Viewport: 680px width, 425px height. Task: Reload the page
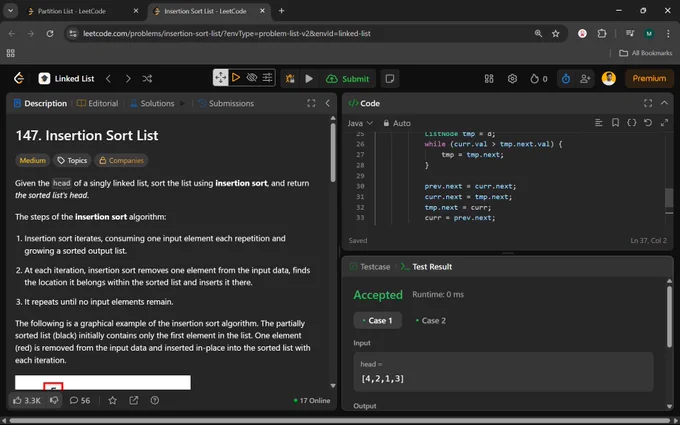click(x=50, y=33)
